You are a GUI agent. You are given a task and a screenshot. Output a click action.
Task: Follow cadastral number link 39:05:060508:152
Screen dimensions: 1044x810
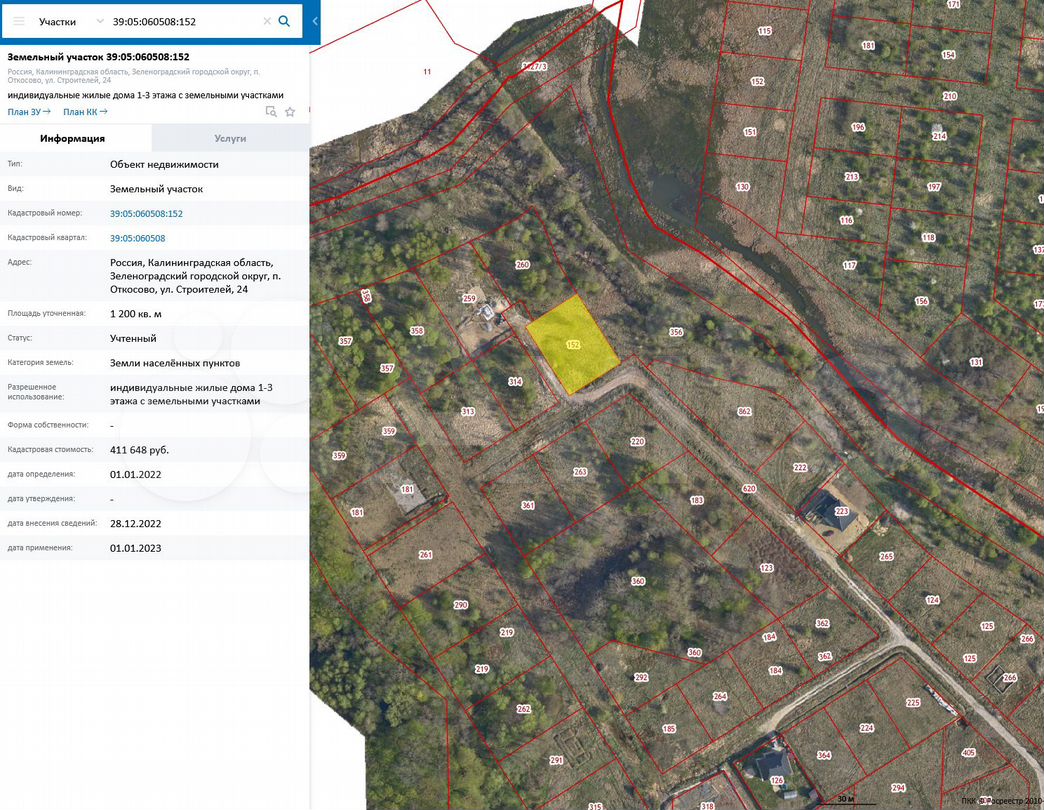point(146,213)
